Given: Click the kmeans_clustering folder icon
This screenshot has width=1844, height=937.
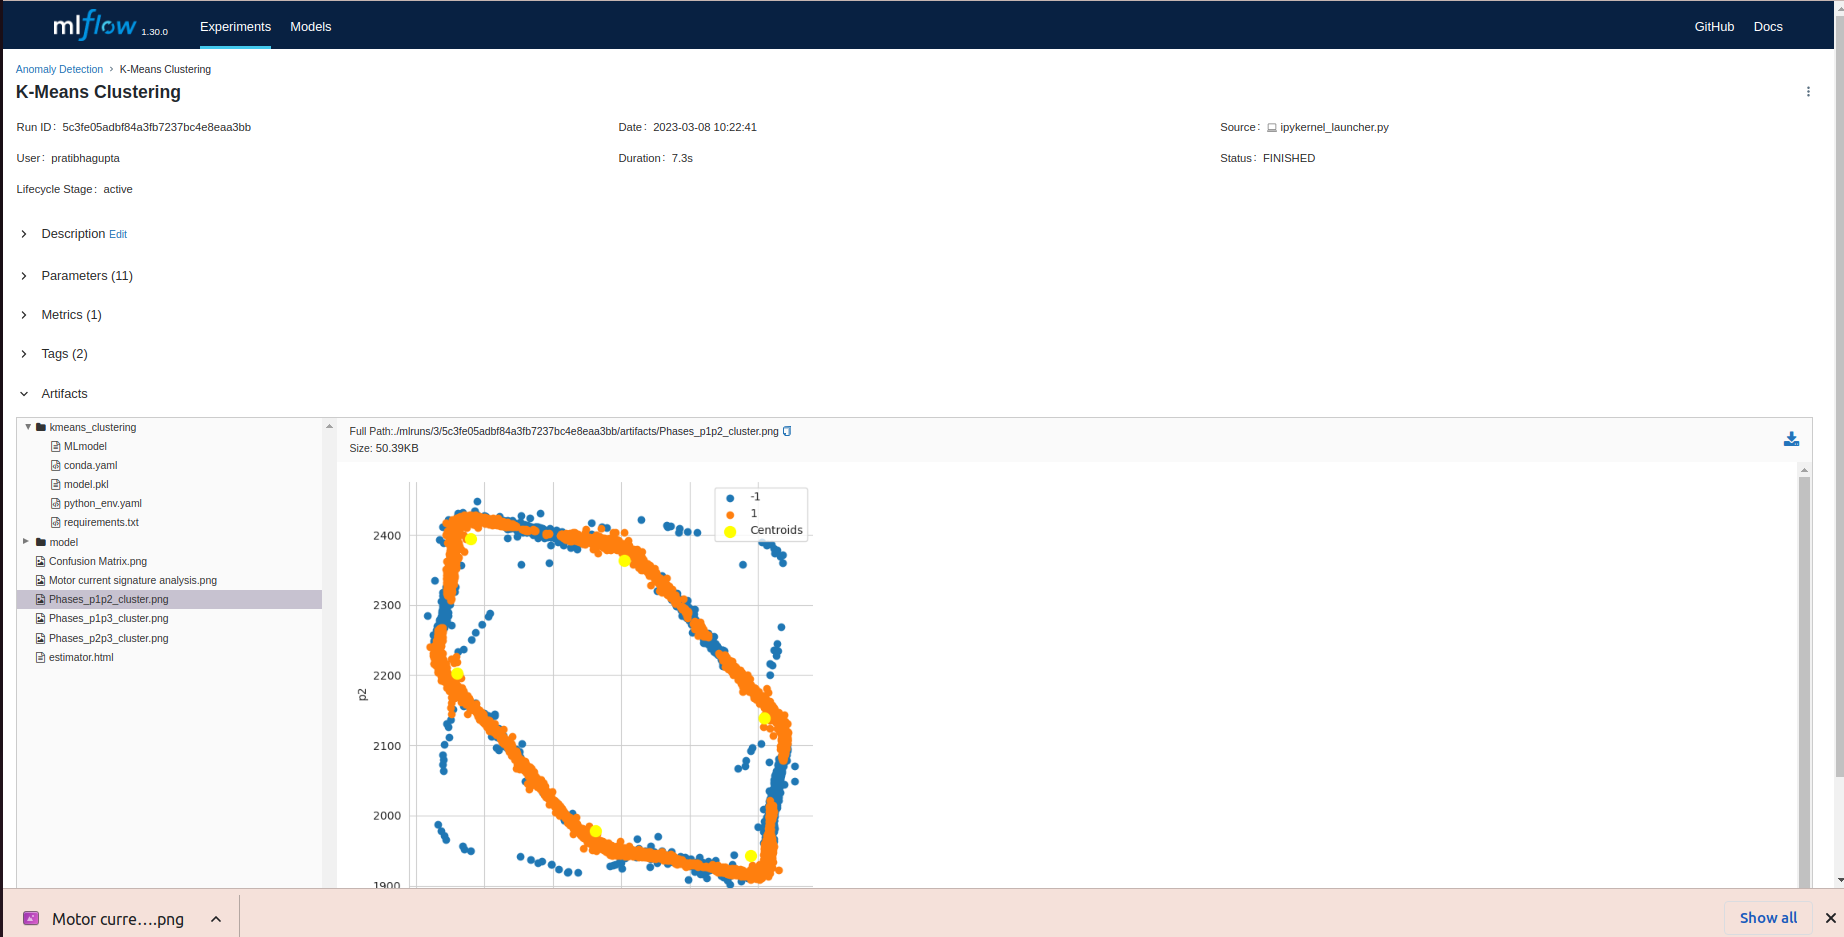Looking at the screenshot, I should [x=41, y=427].
